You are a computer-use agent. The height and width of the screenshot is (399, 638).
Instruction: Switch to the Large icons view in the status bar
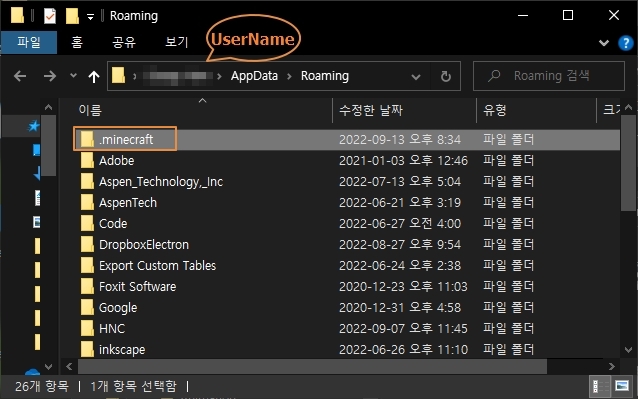coord(622,386)
